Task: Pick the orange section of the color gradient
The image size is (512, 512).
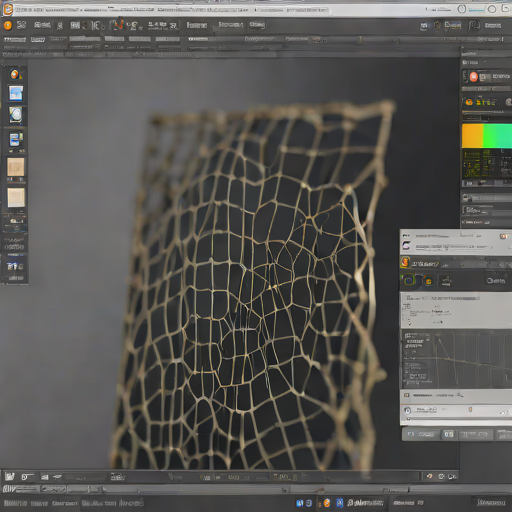Action: click(x=472, y=136)
